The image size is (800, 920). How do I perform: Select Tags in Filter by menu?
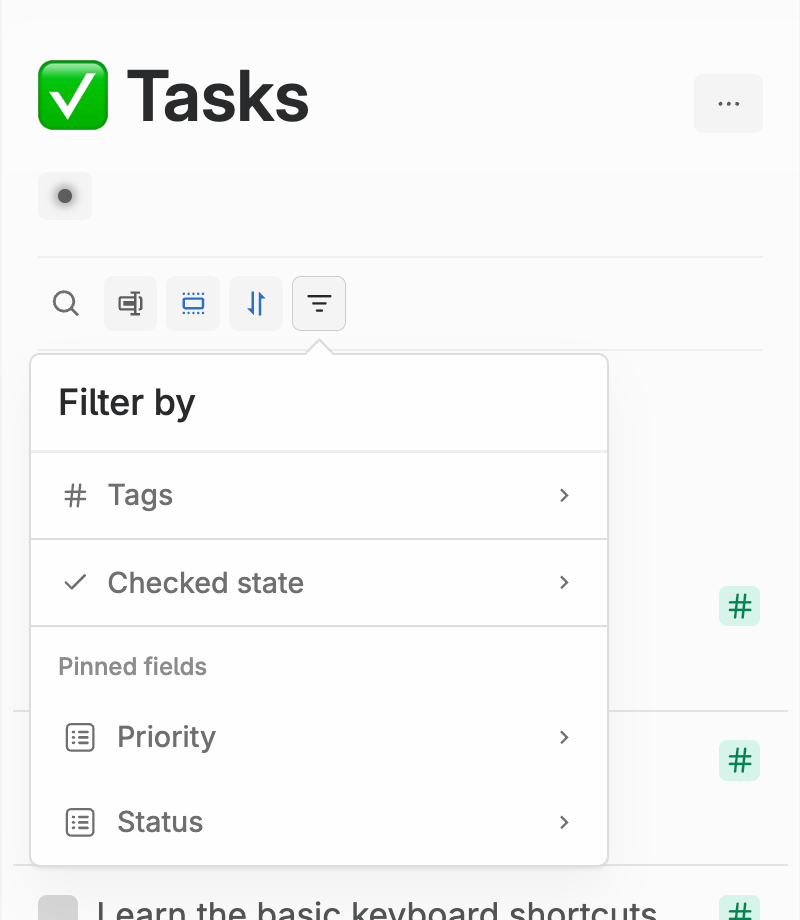click(x=319, y=495)
